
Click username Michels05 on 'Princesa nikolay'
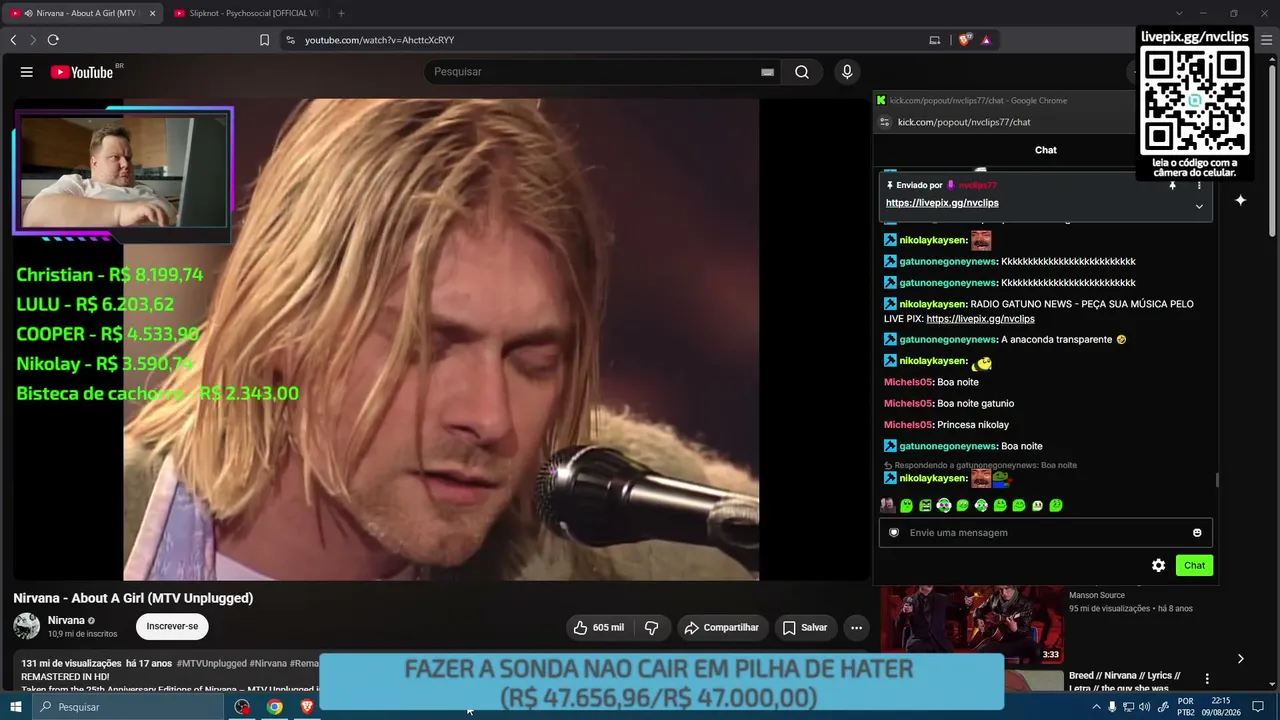point(908,425)
